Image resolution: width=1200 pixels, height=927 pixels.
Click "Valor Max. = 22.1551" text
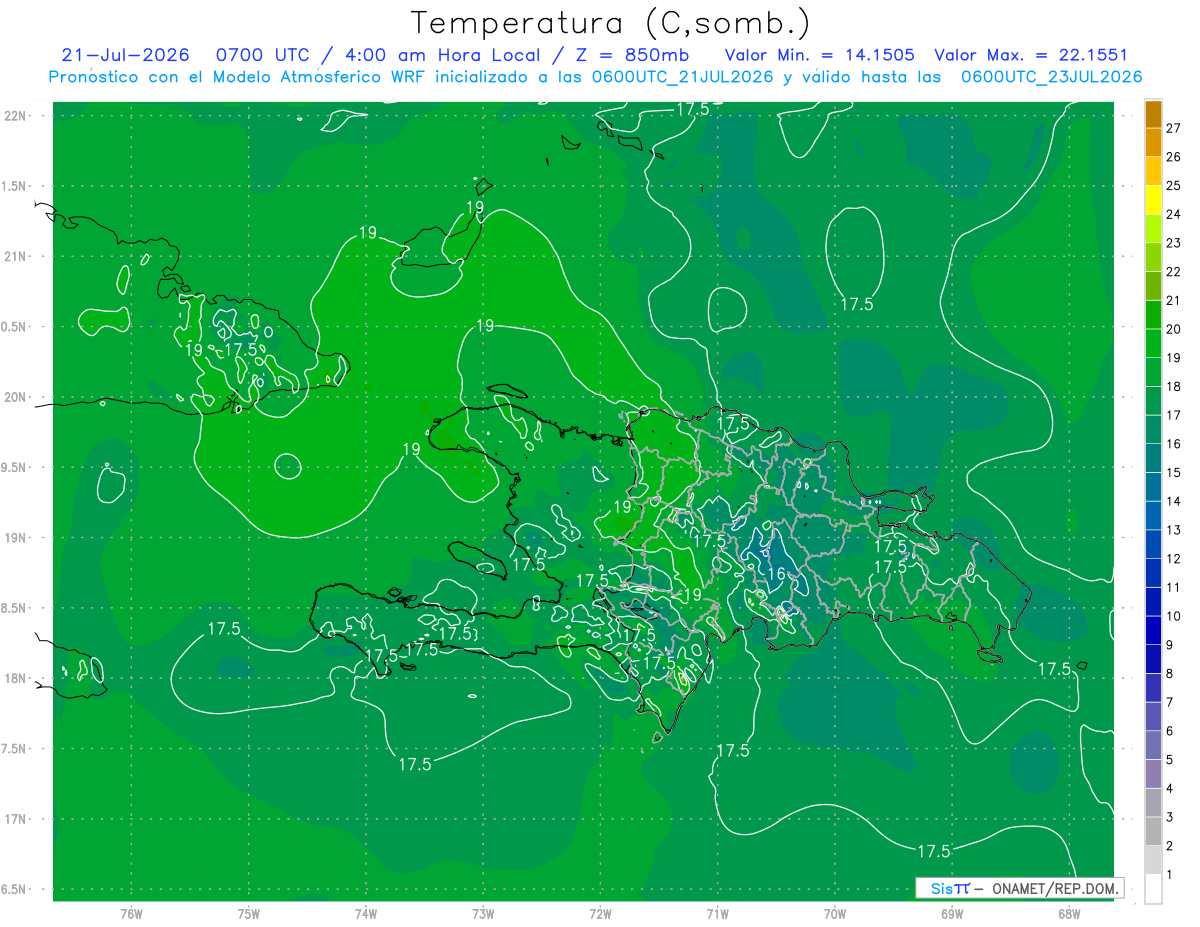pos(1030,55)
